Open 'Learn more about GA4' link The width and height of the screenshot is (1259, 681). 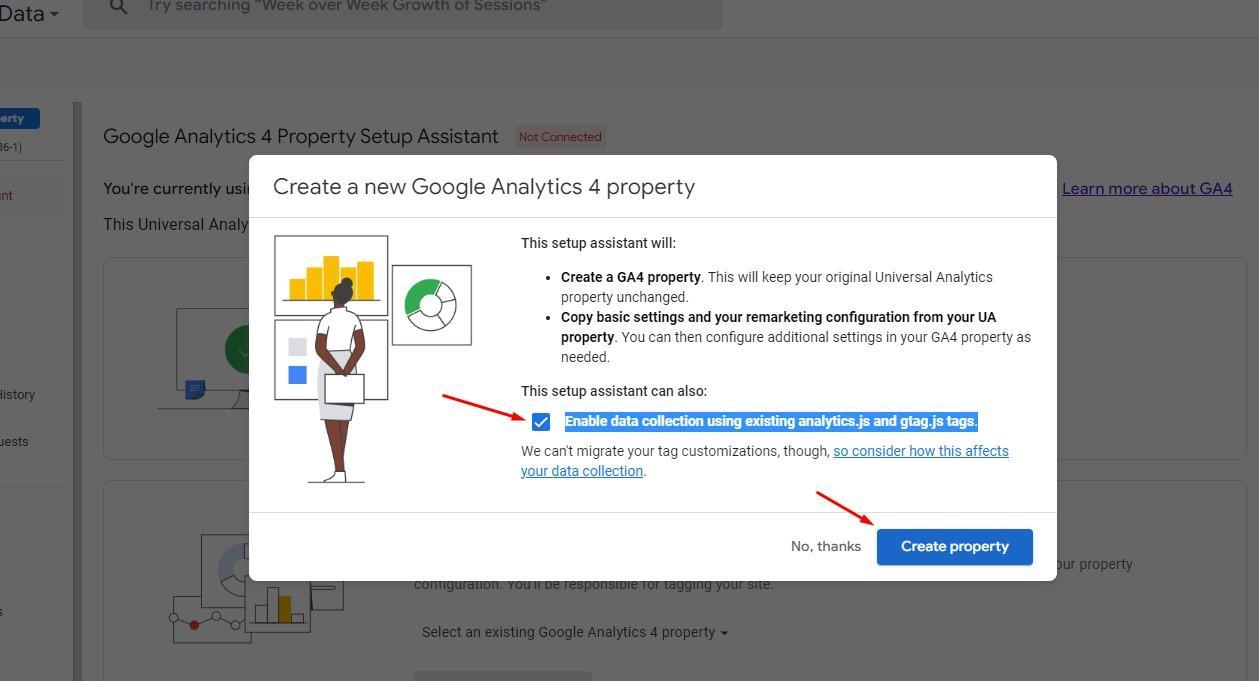coord(1146,189)
